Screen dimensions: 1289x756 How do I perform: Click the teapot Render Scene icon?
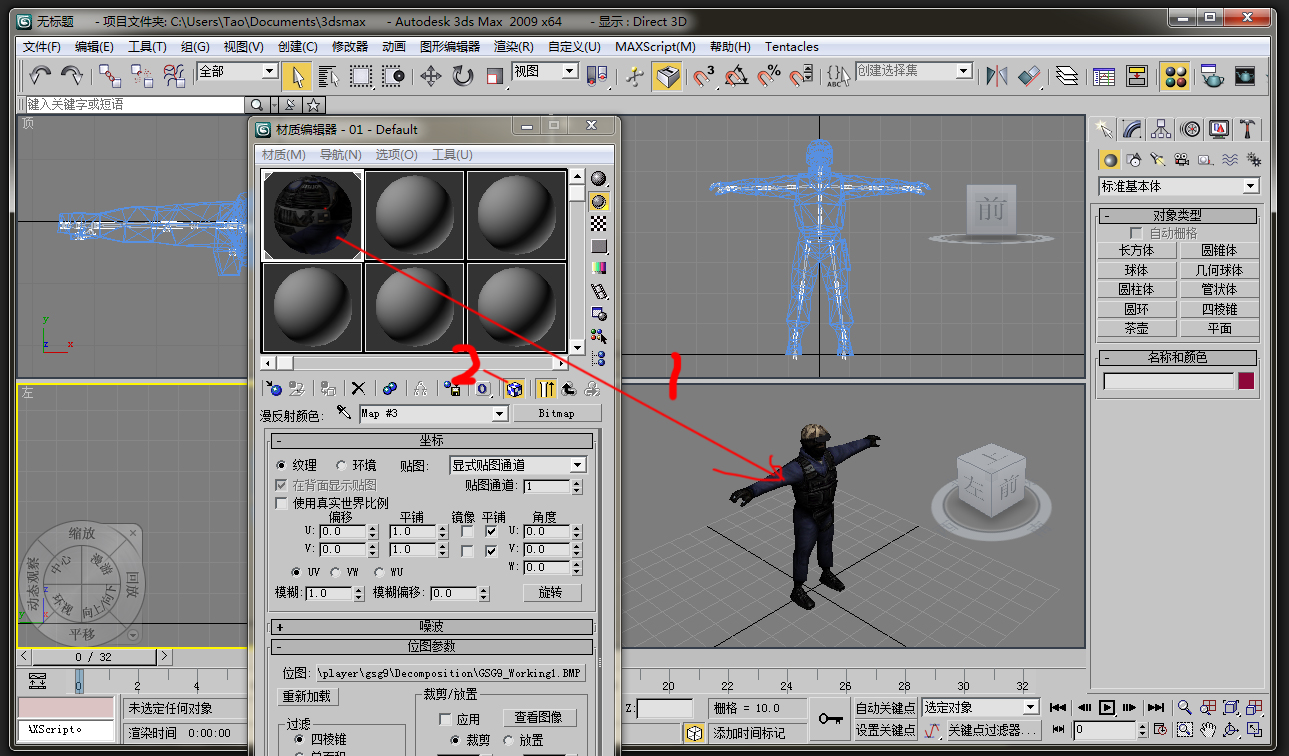click(1211, 76)
